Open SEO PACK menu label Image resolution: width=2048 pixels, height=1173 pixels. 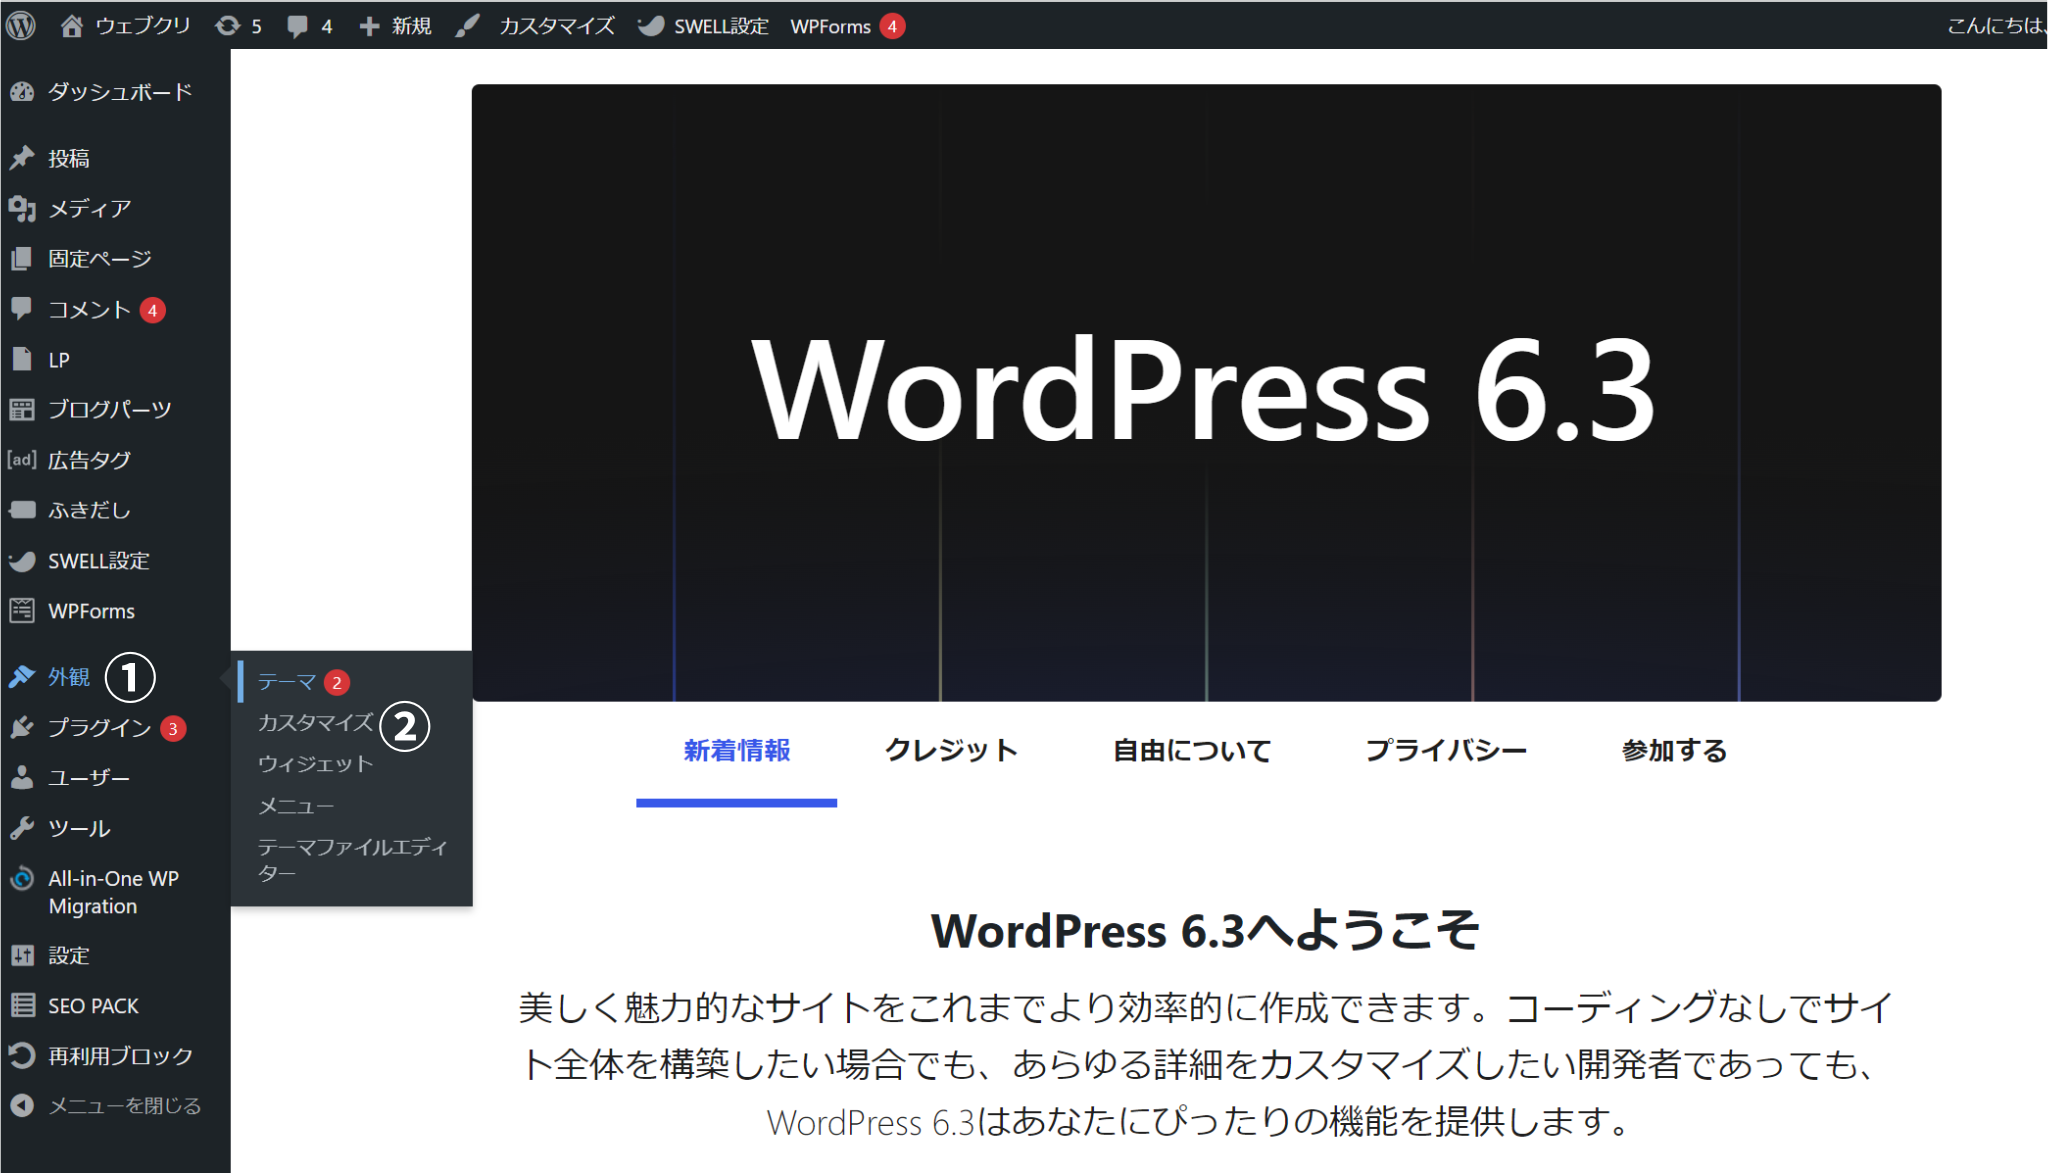94,1005
